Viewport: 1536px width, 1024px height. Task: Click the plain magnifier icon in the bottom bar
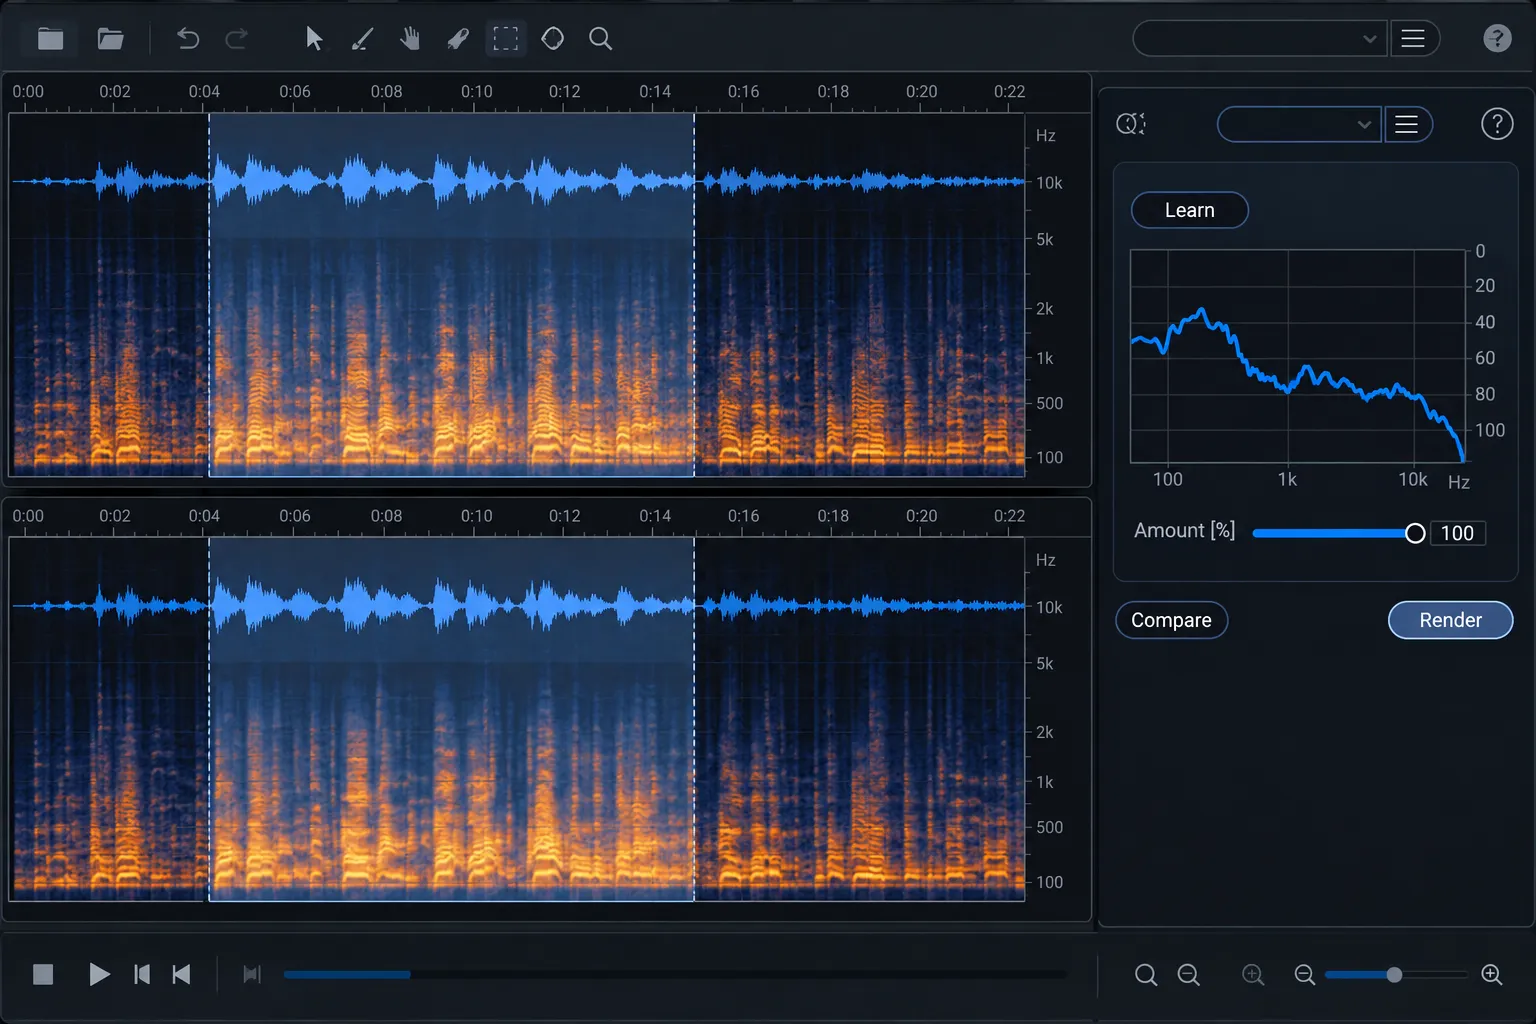click(1146, 975)
